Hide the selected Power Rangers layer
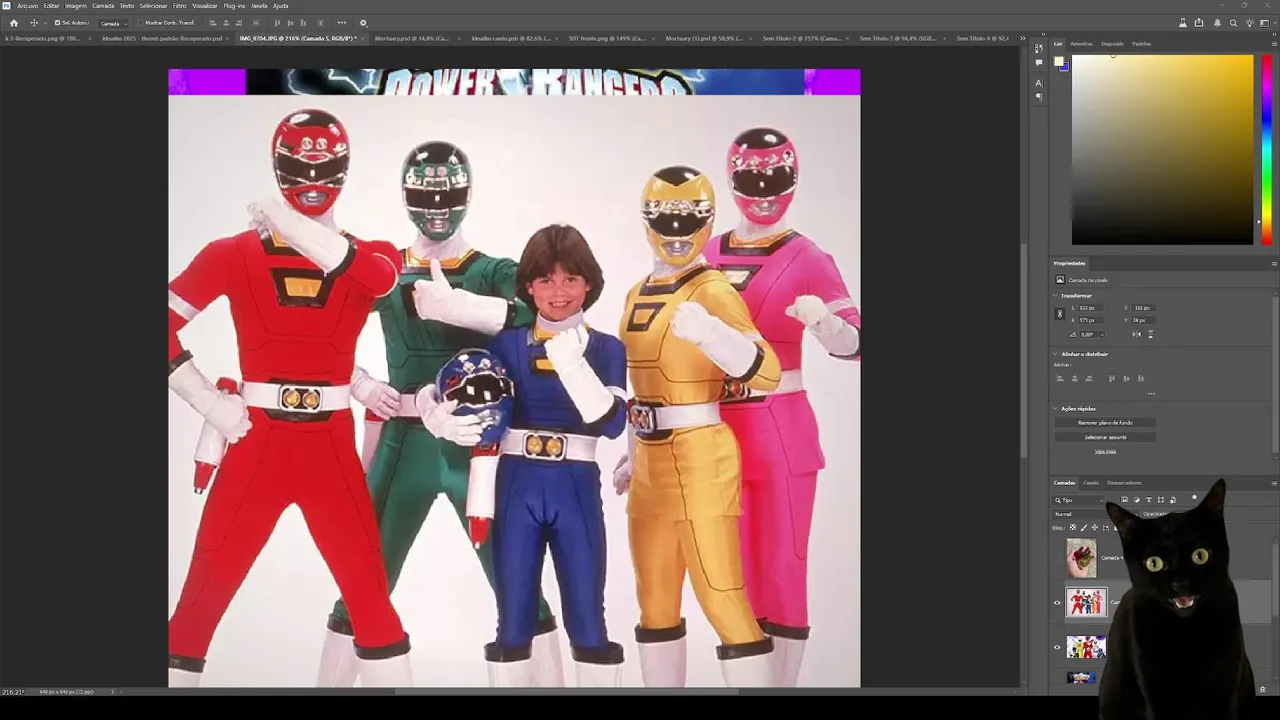The width and height of the screenshot is (1280, 720). (1057, 603)
